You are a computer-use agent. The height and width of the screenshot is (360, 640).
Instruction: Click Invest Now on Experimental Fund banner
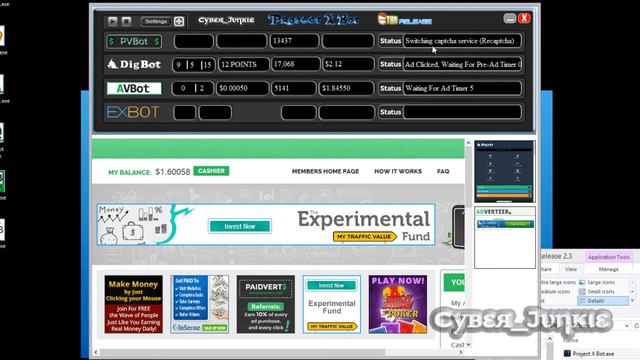240,226
